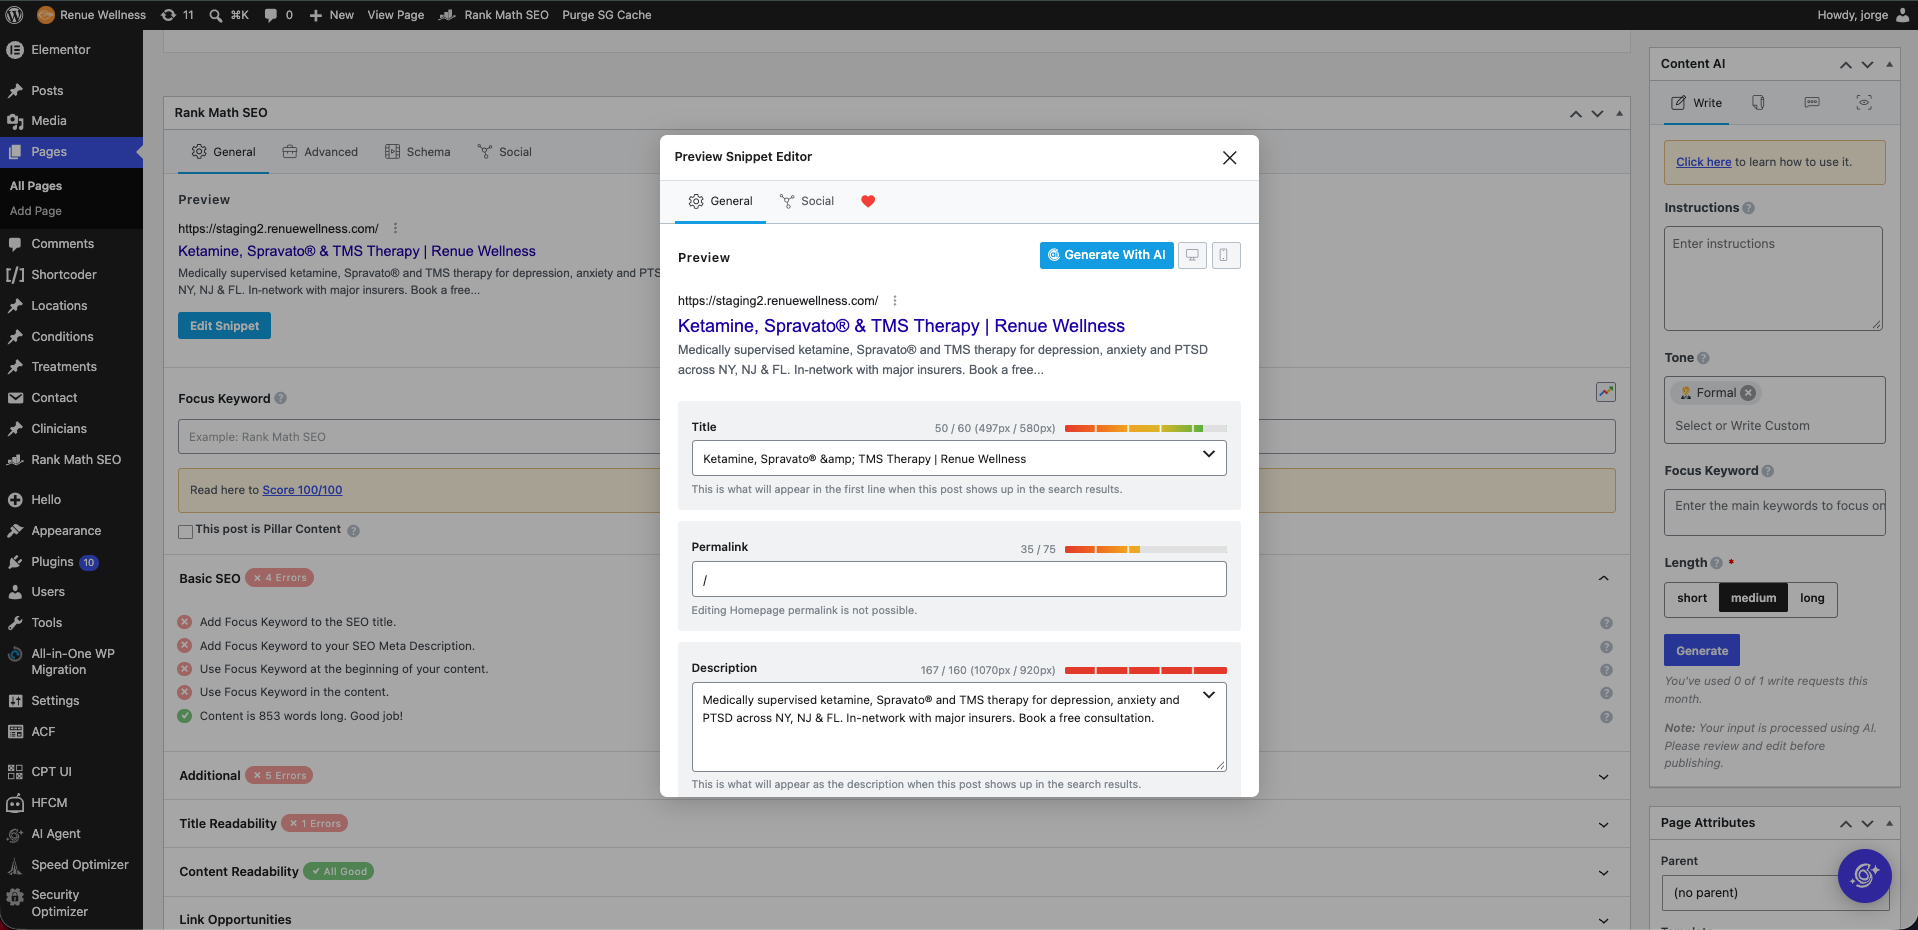Select the Content AI Write tab
The height and width of the screenshot is (930, 1918).
(1696, 103)
